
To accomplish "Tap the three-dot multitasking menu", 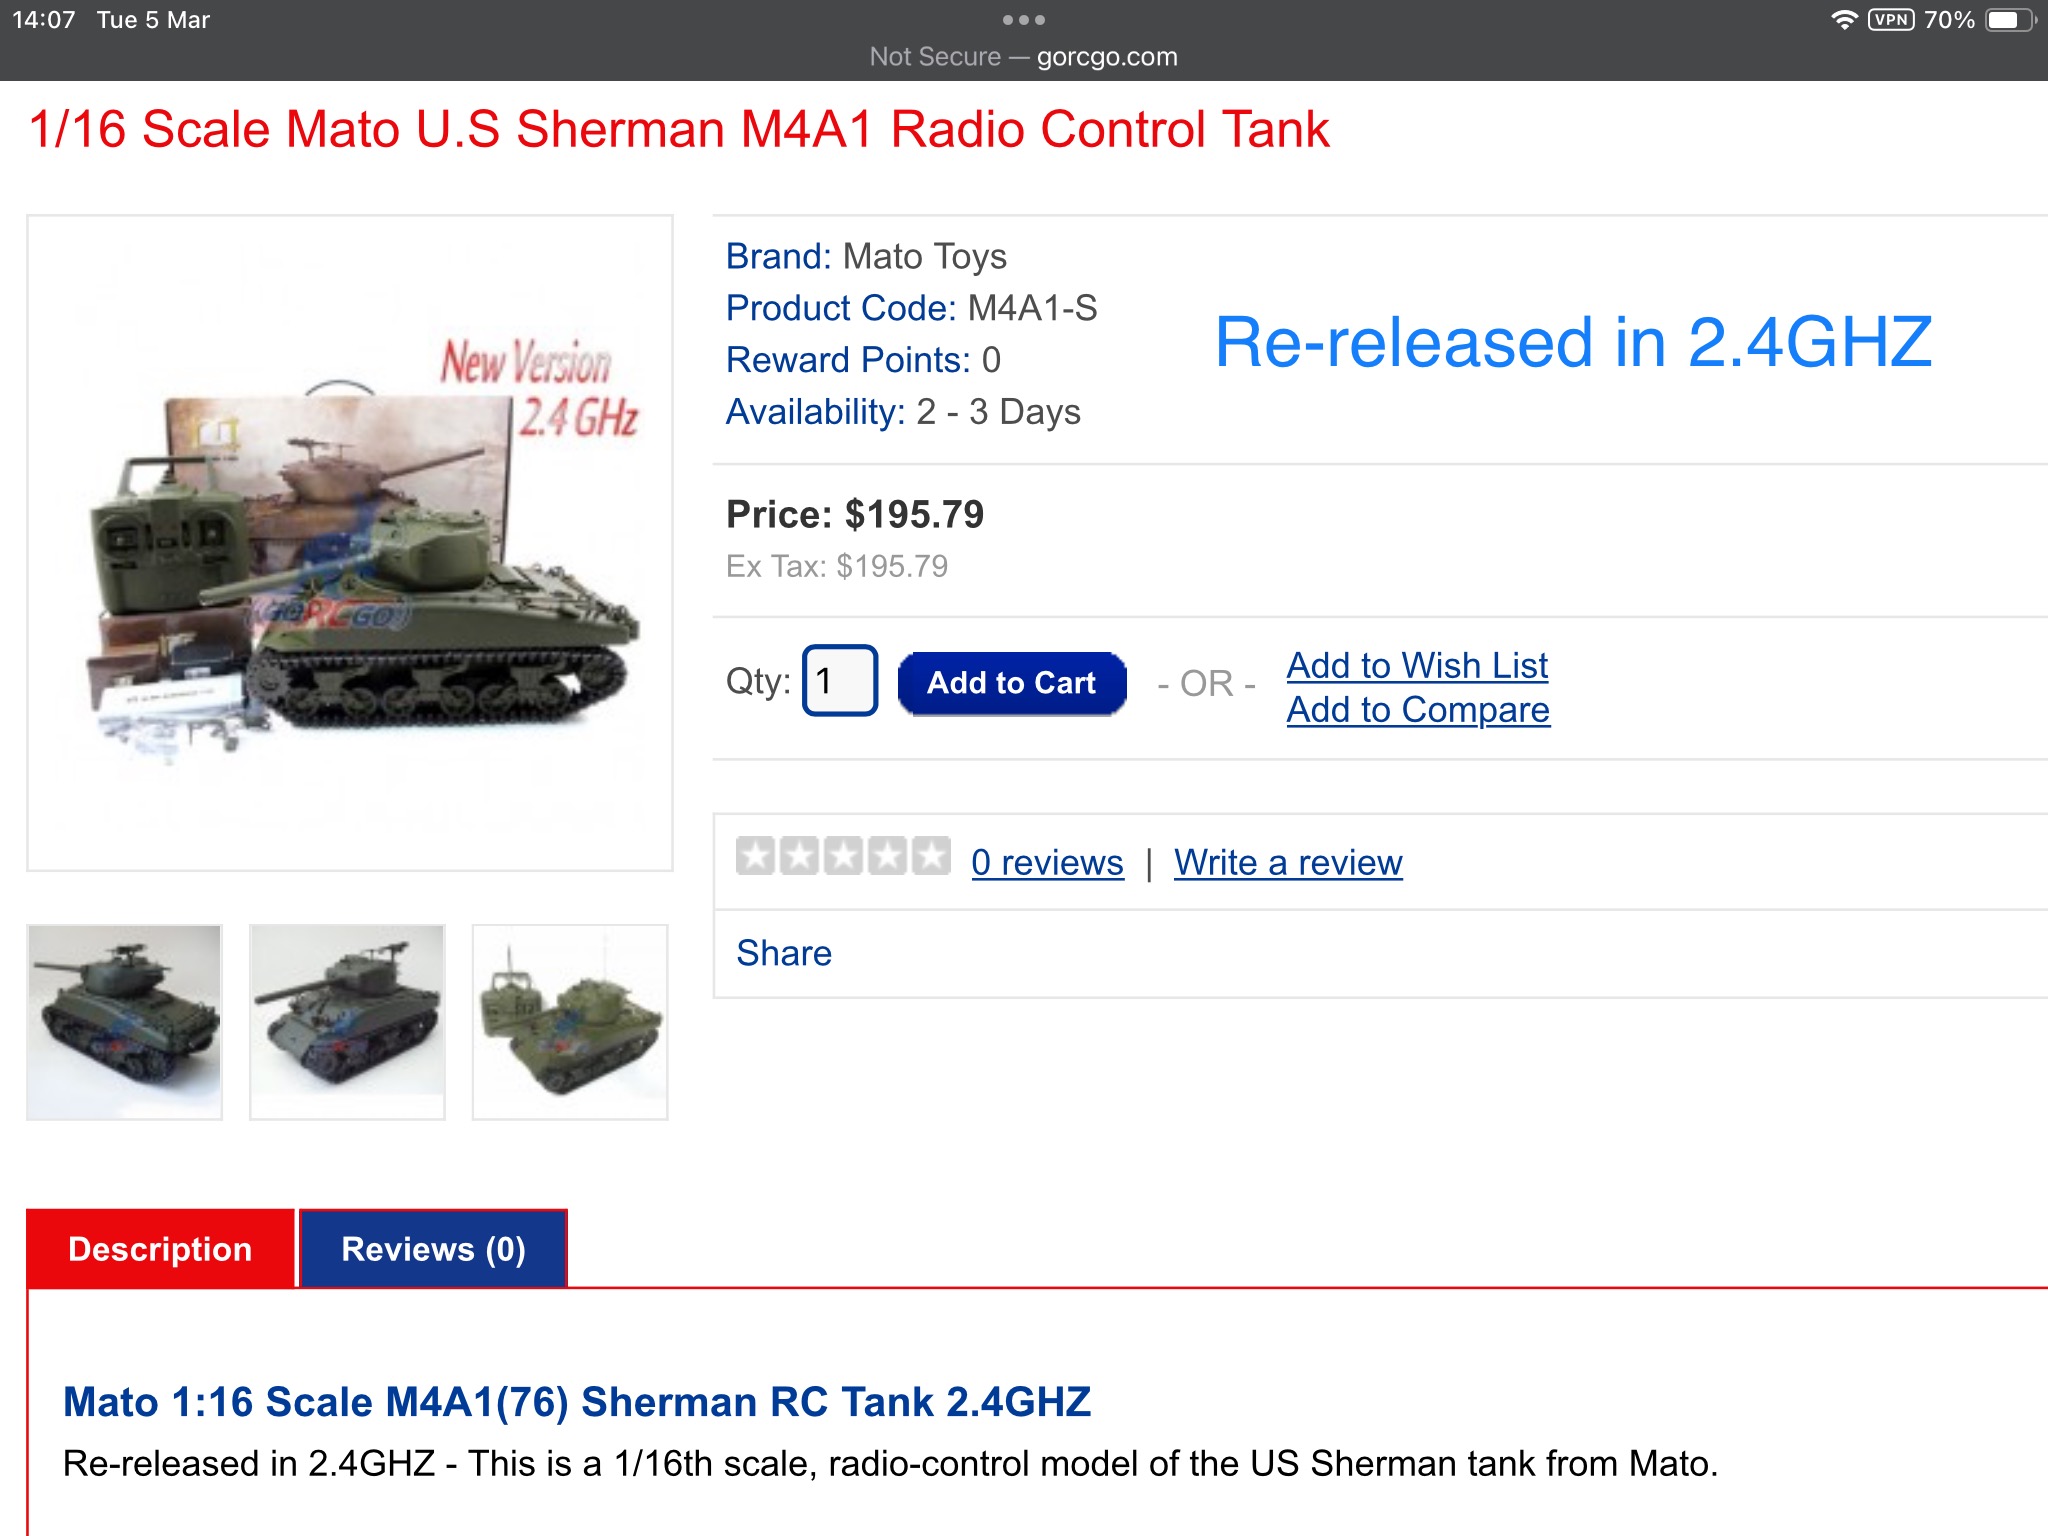I will tap(1023, 20).
